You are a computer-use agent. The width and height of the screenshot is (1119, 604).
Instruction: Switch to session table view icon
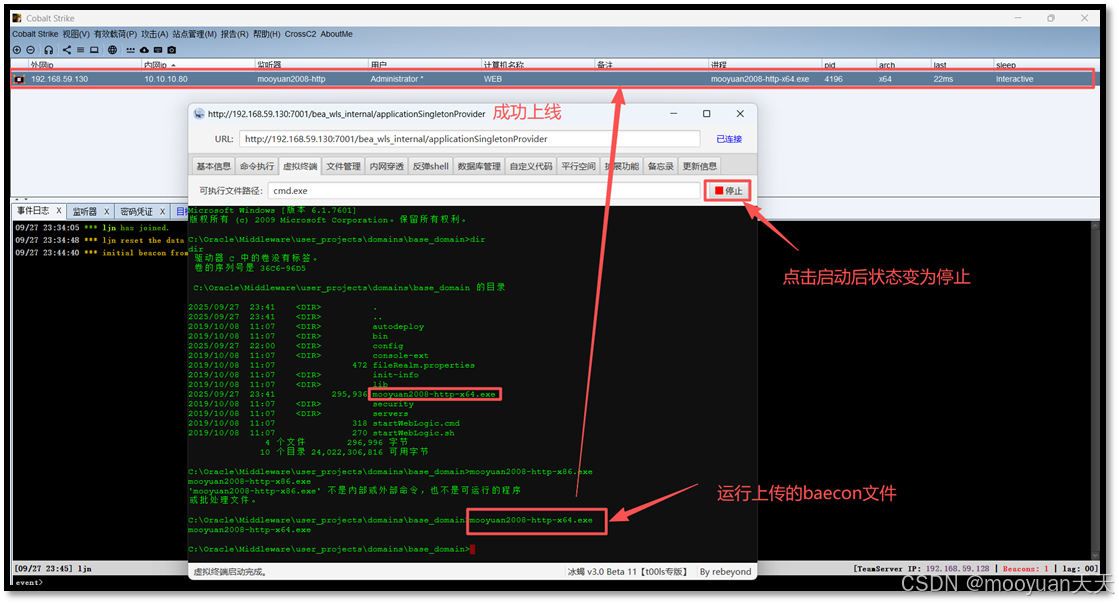pyautogui.click(x=81, y=50)
